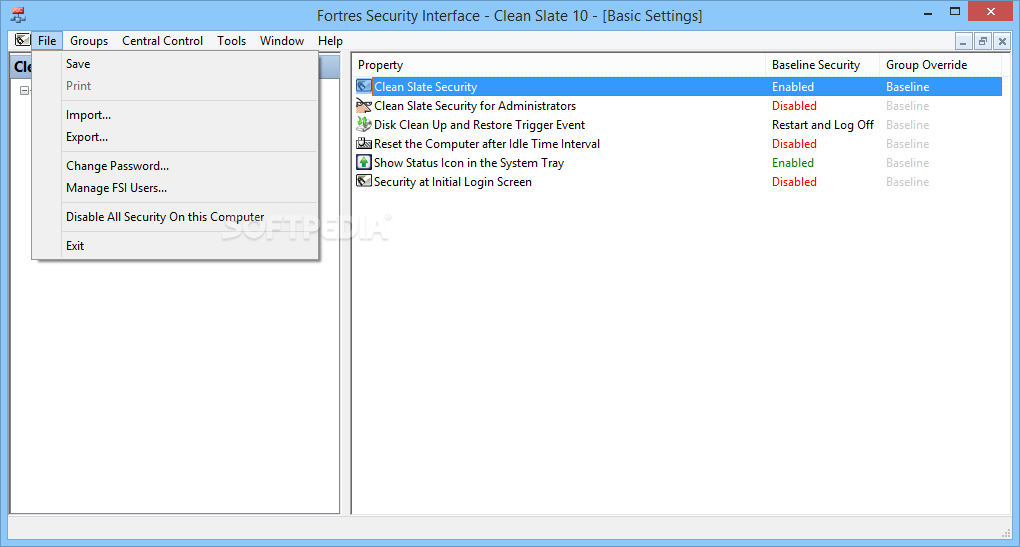
Task: Click the Group Override column header
Action: [940, 65]
